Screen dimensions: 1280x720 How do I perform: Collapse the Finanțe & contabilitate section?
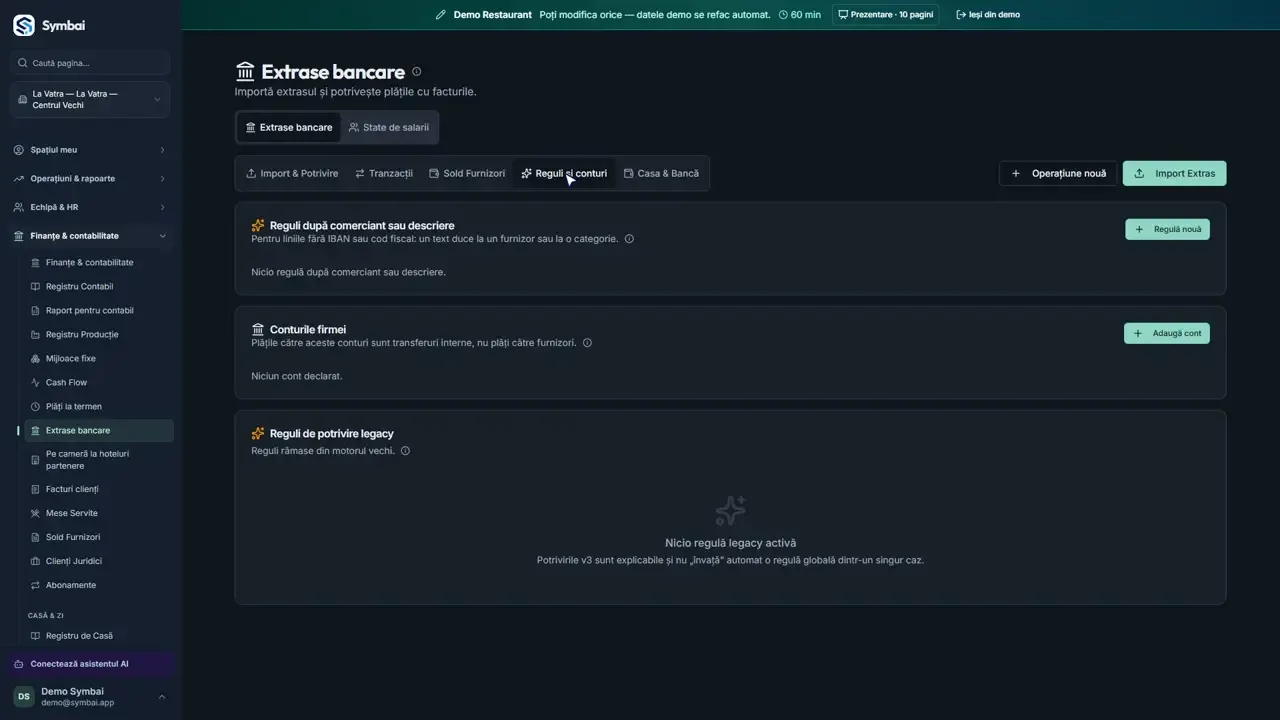tap(90, 236)
